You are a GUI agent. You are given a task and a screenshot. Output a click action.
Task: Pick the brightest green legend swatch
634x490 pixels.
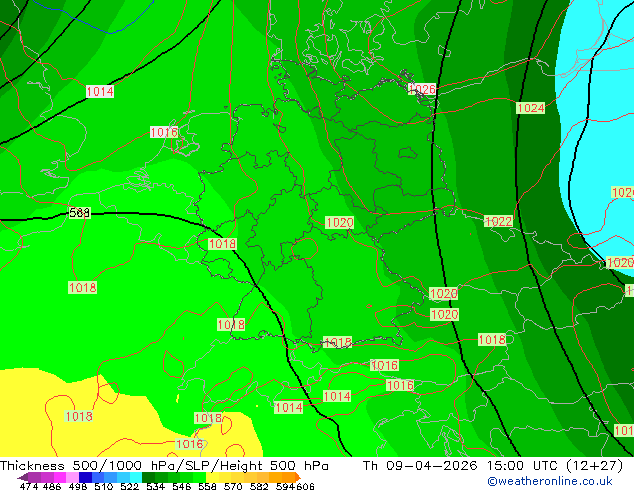199,477
